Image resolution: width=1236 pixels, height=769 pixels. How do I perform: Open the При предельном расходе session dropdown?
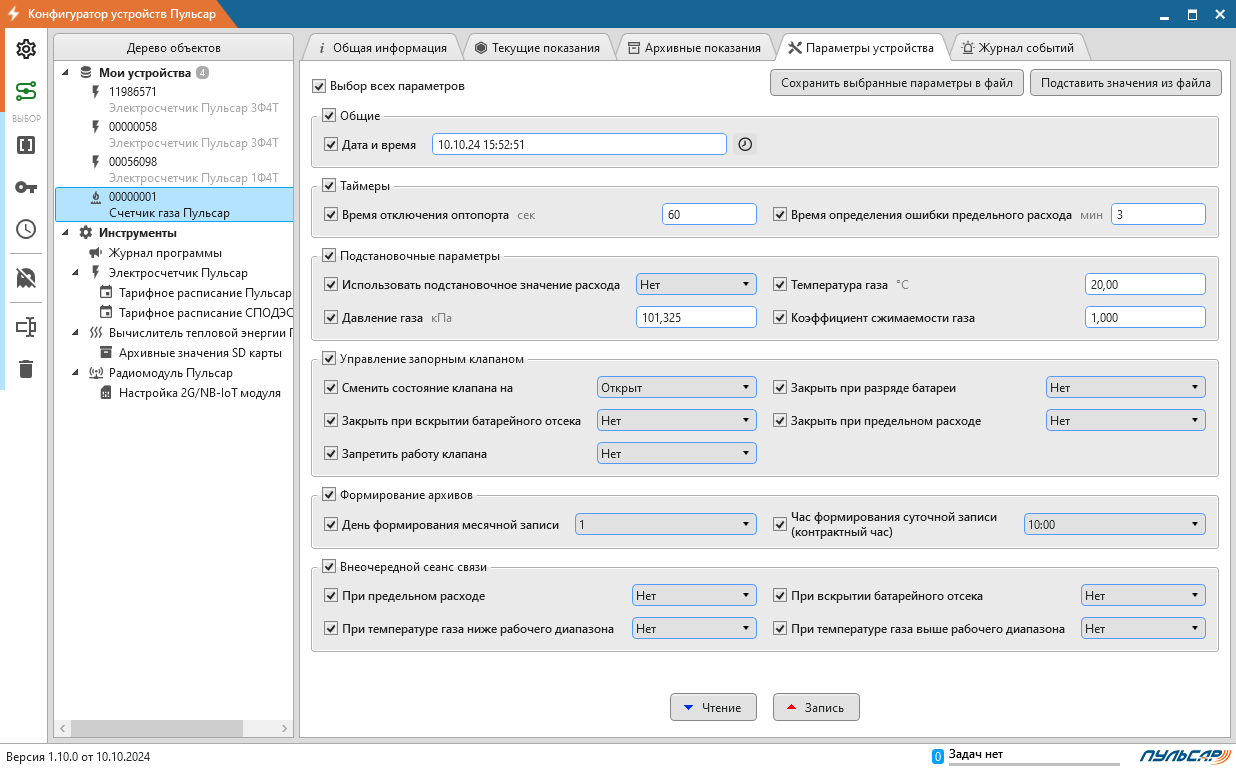tap(694, 596)
